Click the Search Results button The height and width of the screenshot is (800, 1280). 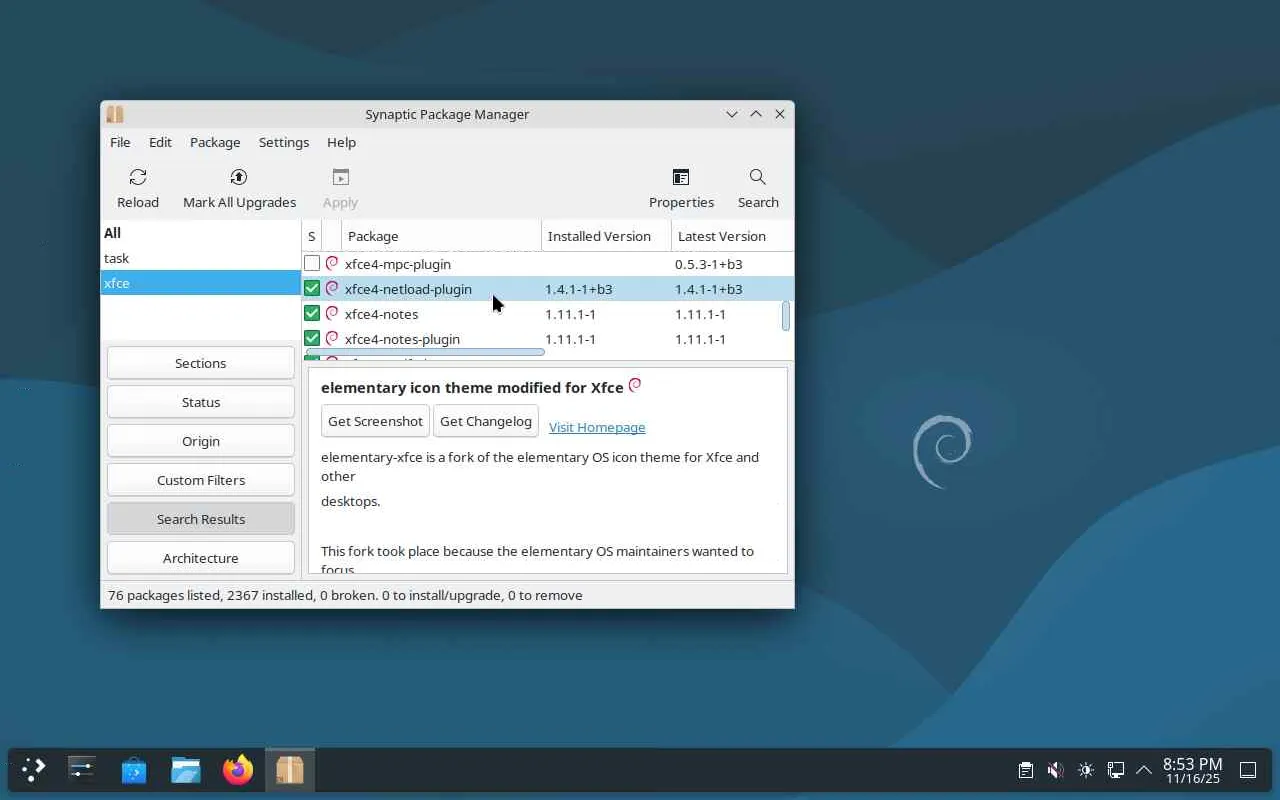[x=201, y=519]
